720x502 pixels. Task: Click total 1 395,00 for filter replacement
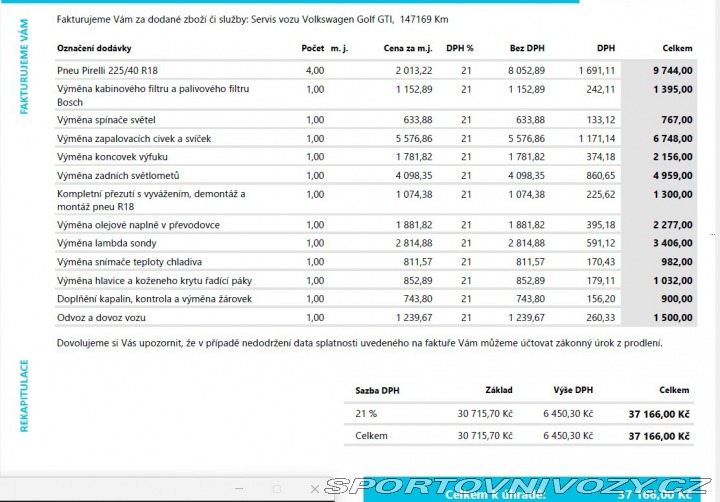pos(673,90)
